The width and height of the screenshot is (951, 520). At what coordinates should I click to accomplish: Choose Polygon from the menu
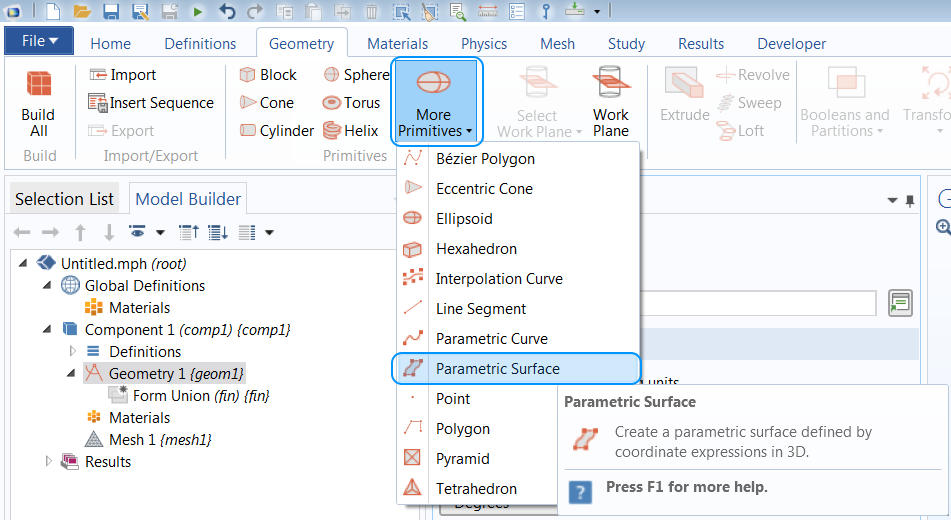pos(477,428)
